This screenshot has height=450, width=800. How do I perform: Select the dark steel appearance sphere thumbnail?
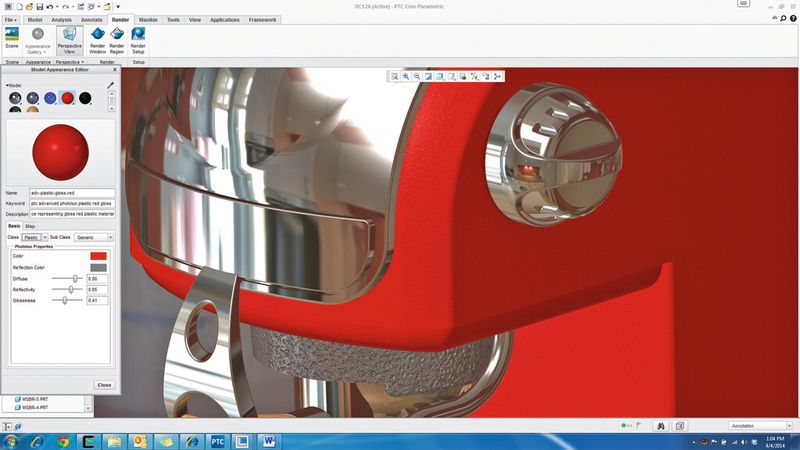coord(33,98)
